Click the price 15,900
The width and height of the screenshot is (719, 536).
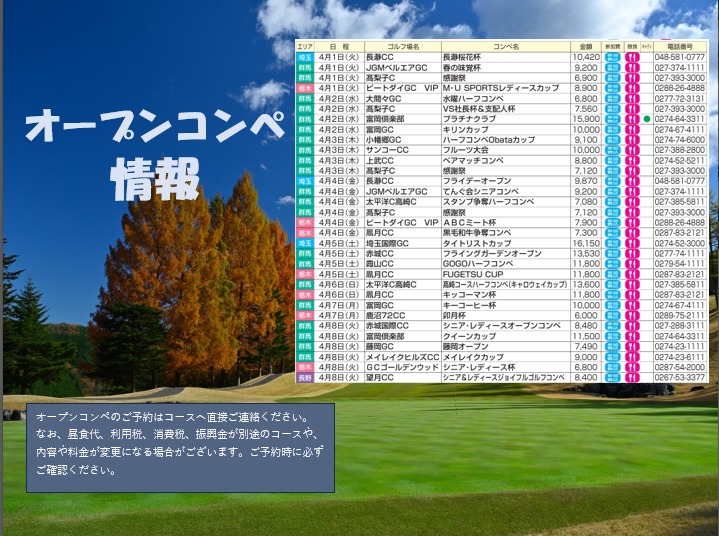pos(586,119)
